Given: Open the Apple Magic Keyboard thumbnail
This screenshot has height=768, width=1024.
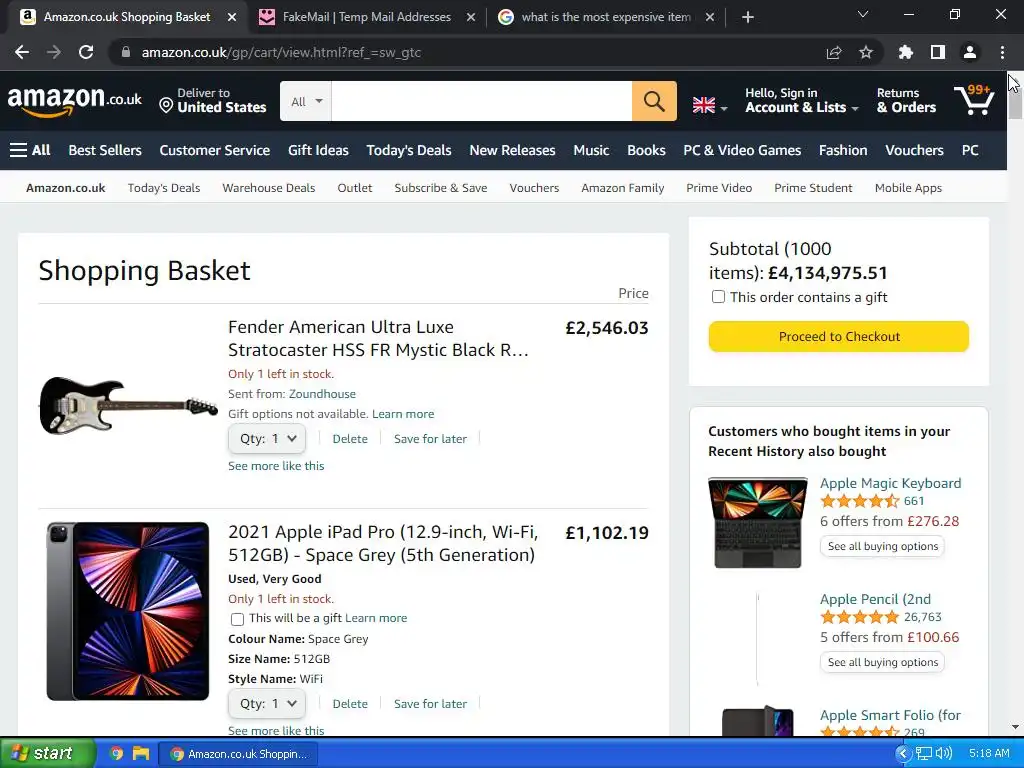Looking at the screenshot, I should (x=758, y=522).
